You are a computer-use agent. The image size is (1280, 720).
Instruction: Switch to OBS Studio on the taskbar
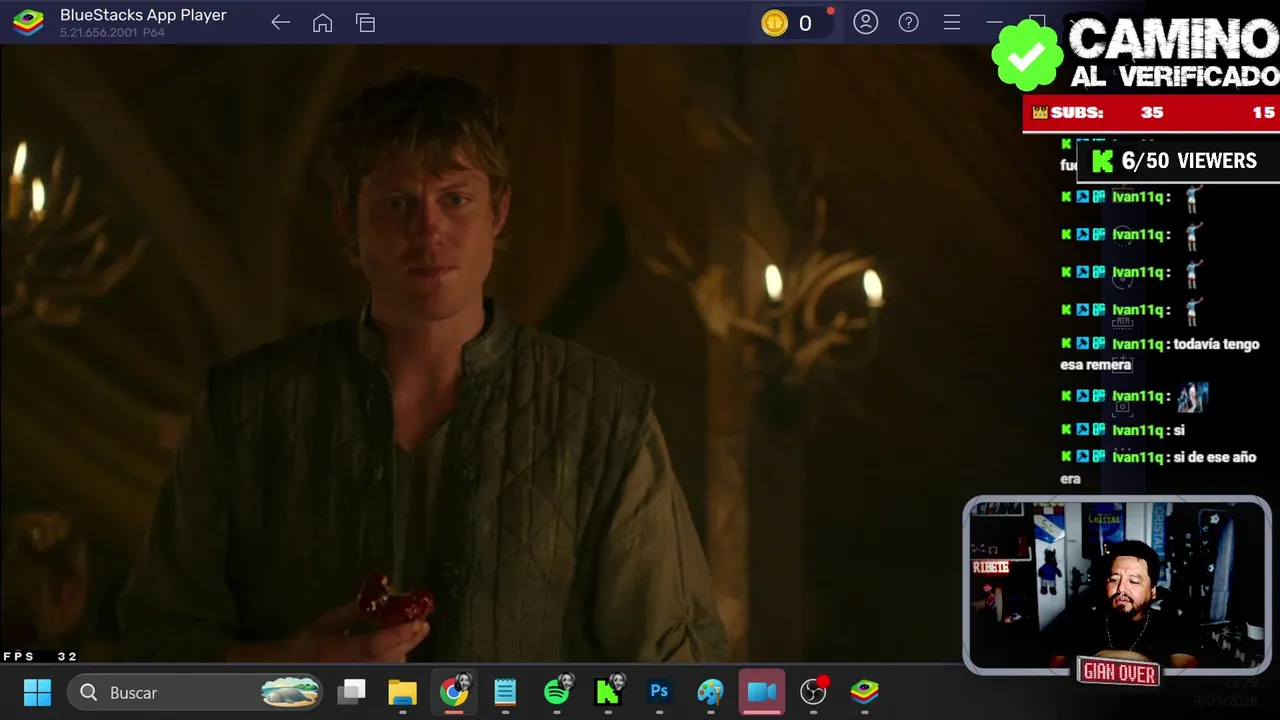click(x=814, y=692)
